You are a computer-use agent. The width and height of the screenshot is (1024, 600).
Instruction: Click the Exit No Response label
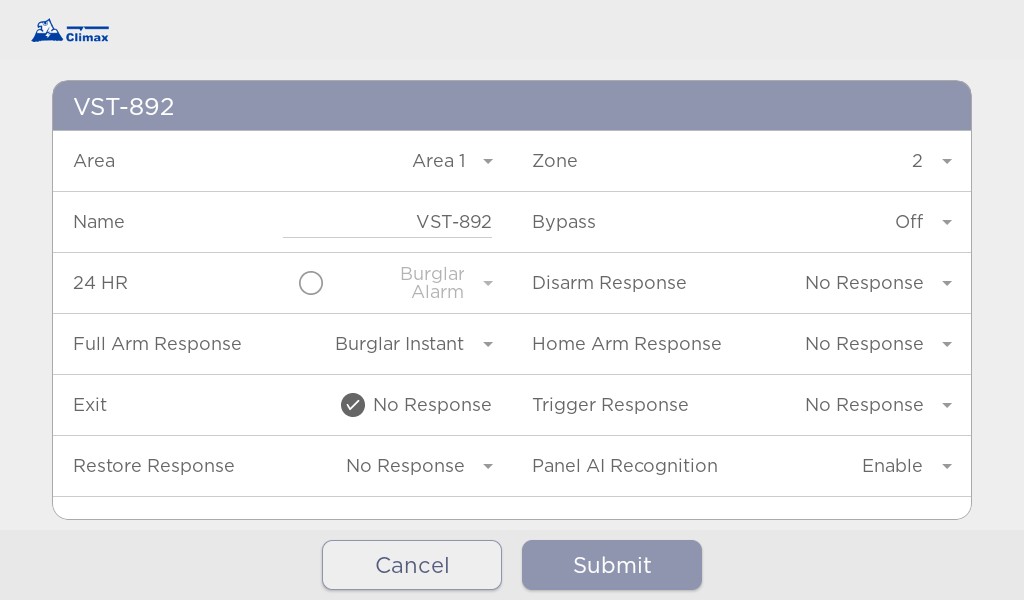[x=432, y=405]
